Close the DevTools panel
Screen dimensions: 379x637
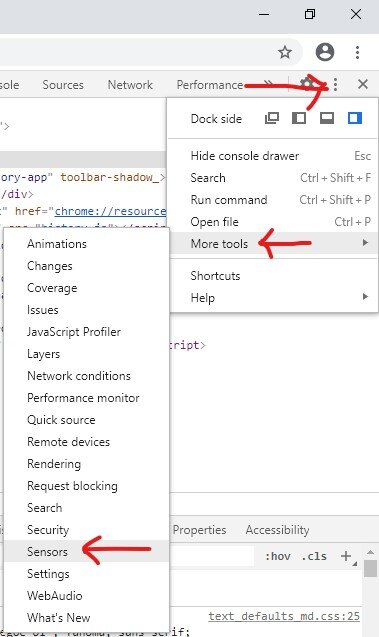click(x=363, y=84)
